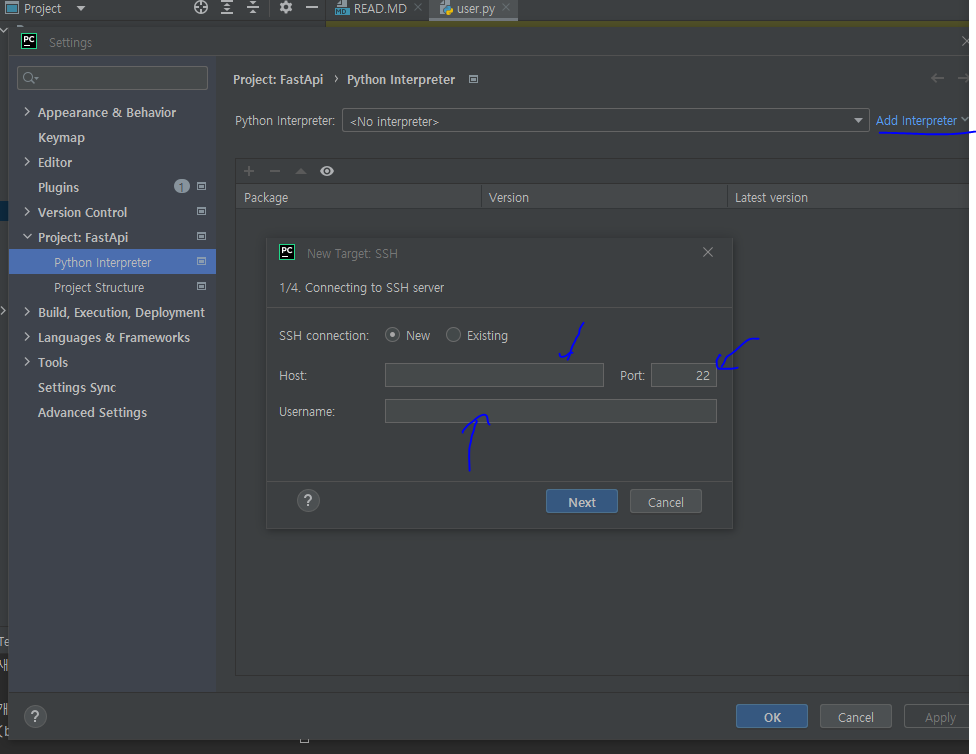976x754 pixels.
Task: Open the Project view dropdown arrow
Action: 80,8
